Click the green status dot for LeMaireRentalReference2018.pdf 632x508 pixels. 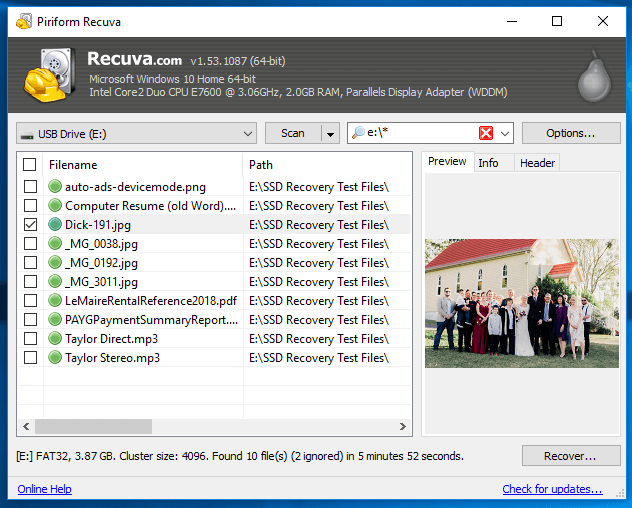[x=54, y=300]
